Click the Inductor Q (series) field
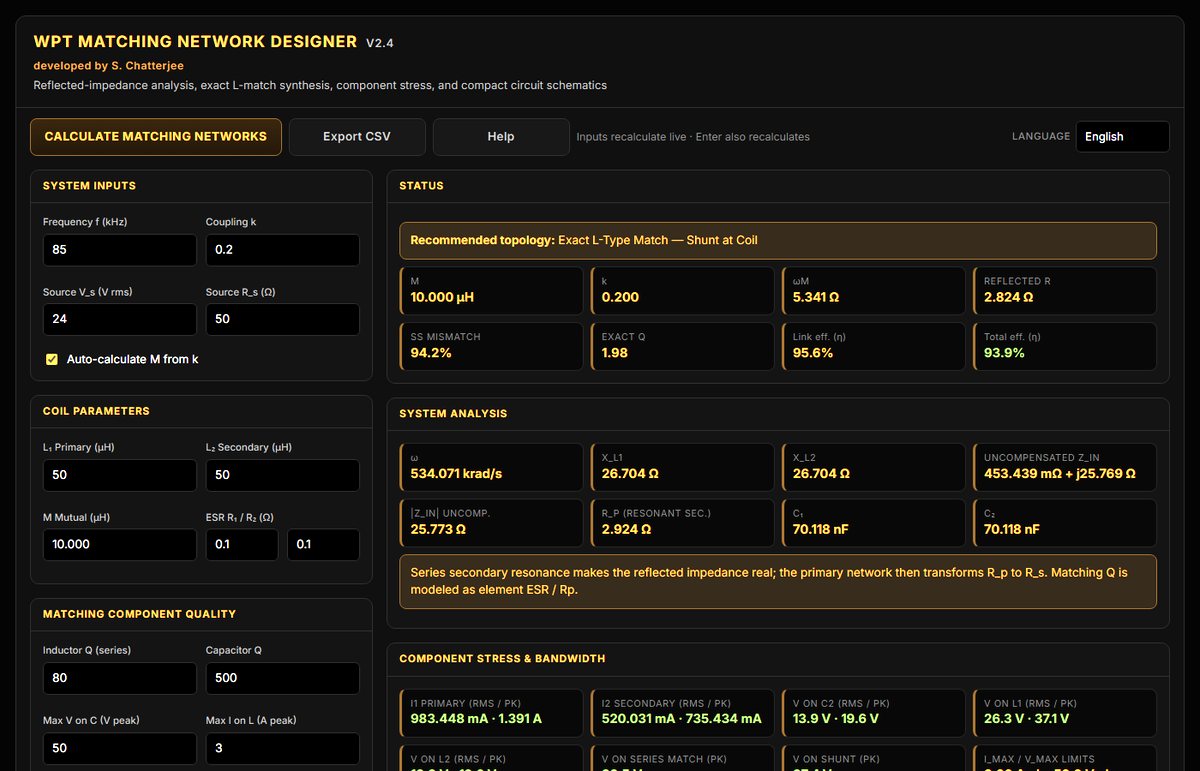The image size is (1200, 771). 120,678
